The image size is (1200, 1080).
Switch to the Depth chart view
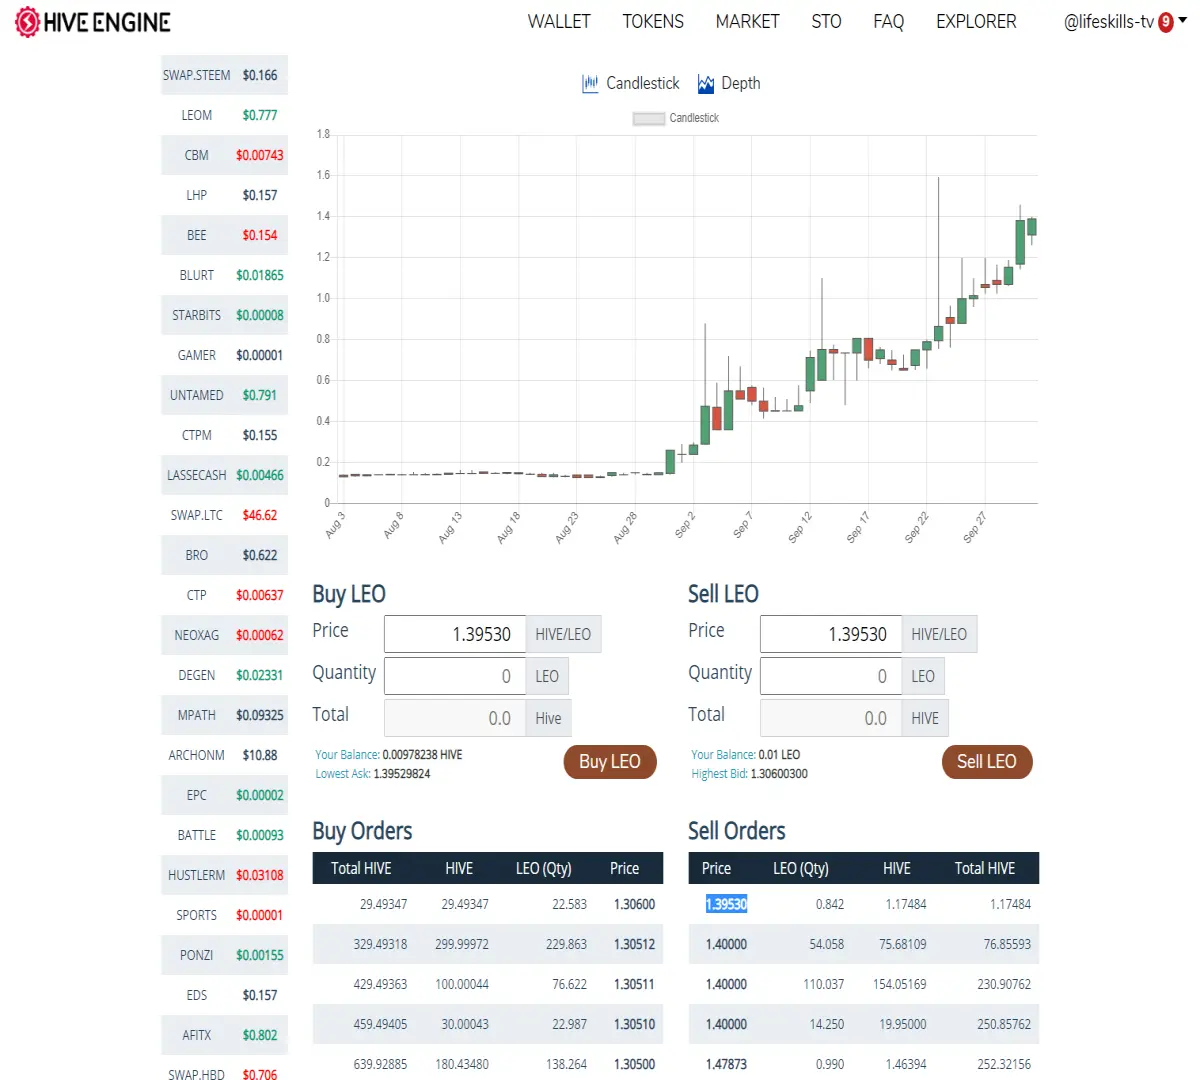[729, 84]
